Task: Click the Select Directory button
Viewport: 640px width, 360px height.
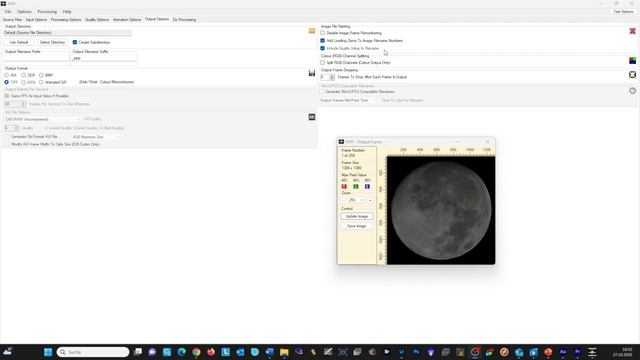Action: pos(52,42)
